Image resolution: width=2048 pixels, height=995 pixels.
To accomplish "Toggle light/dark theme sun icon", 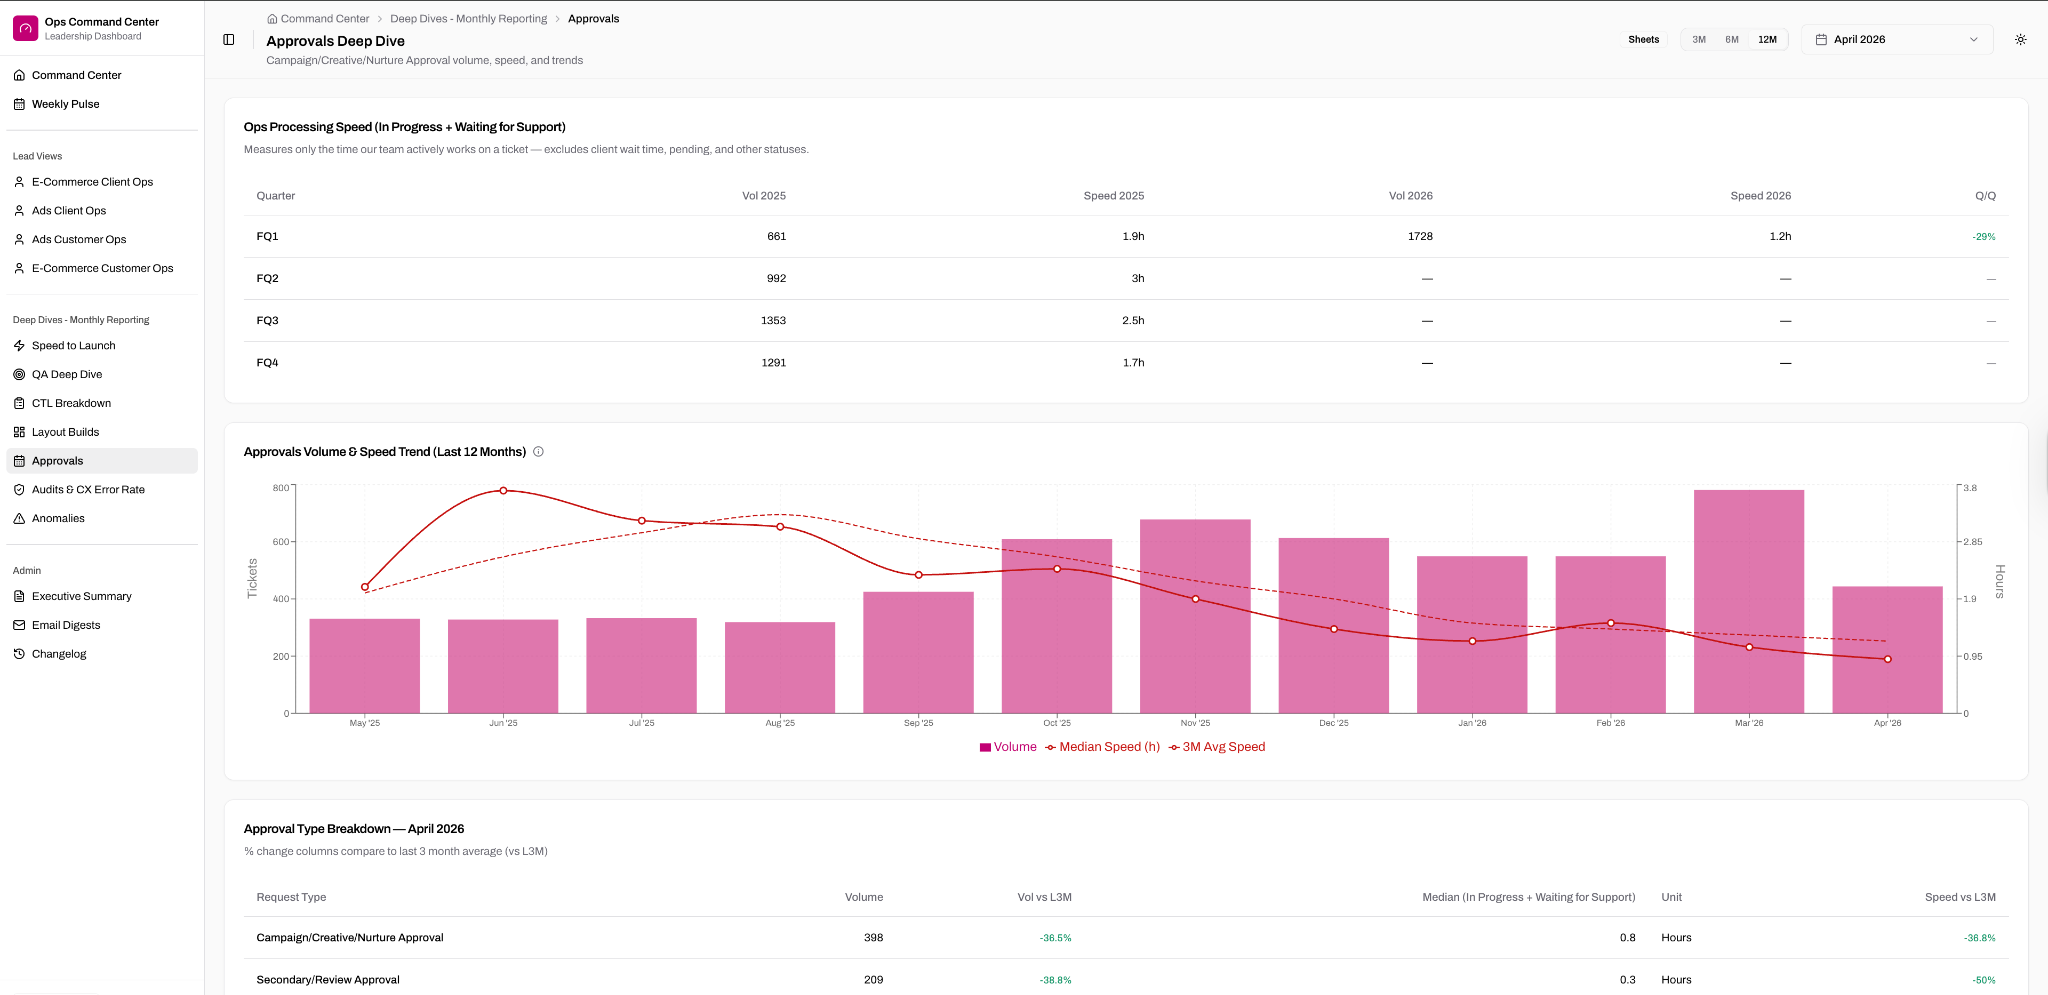I will point(2020,40).
